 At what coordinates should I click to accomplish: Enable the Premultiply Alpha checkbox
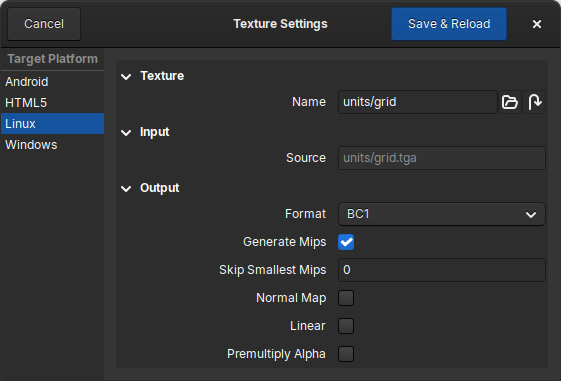click(346, 353)
